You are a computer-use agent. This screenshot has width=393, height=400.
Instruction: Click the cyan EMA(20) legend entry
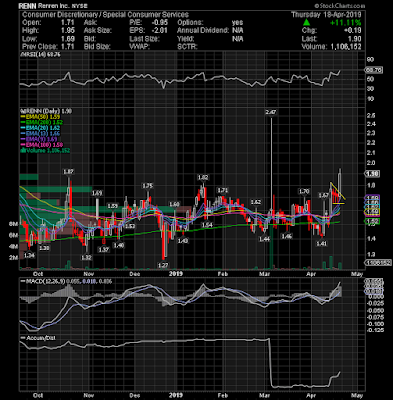40,128
